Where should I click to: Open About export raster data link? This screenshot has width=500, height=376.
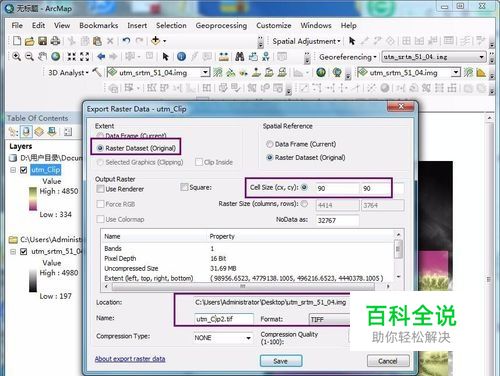click(130, 359)
